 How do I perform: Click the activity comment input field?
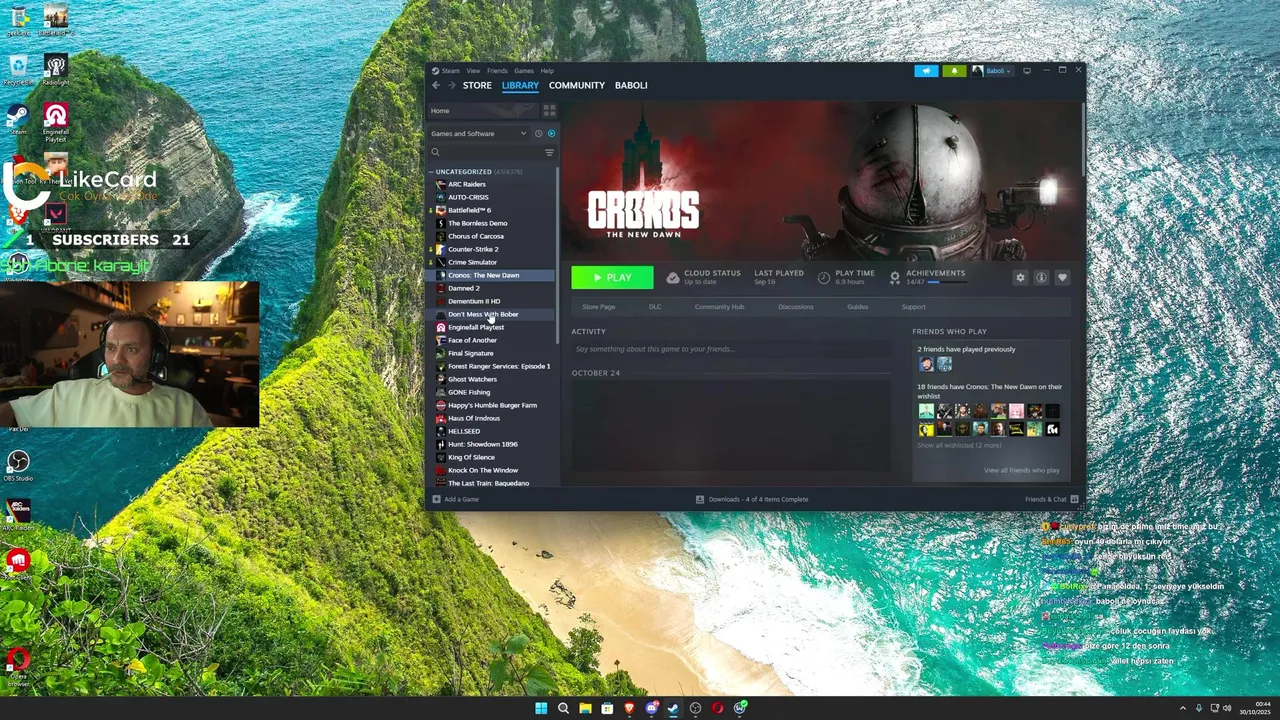731,349
